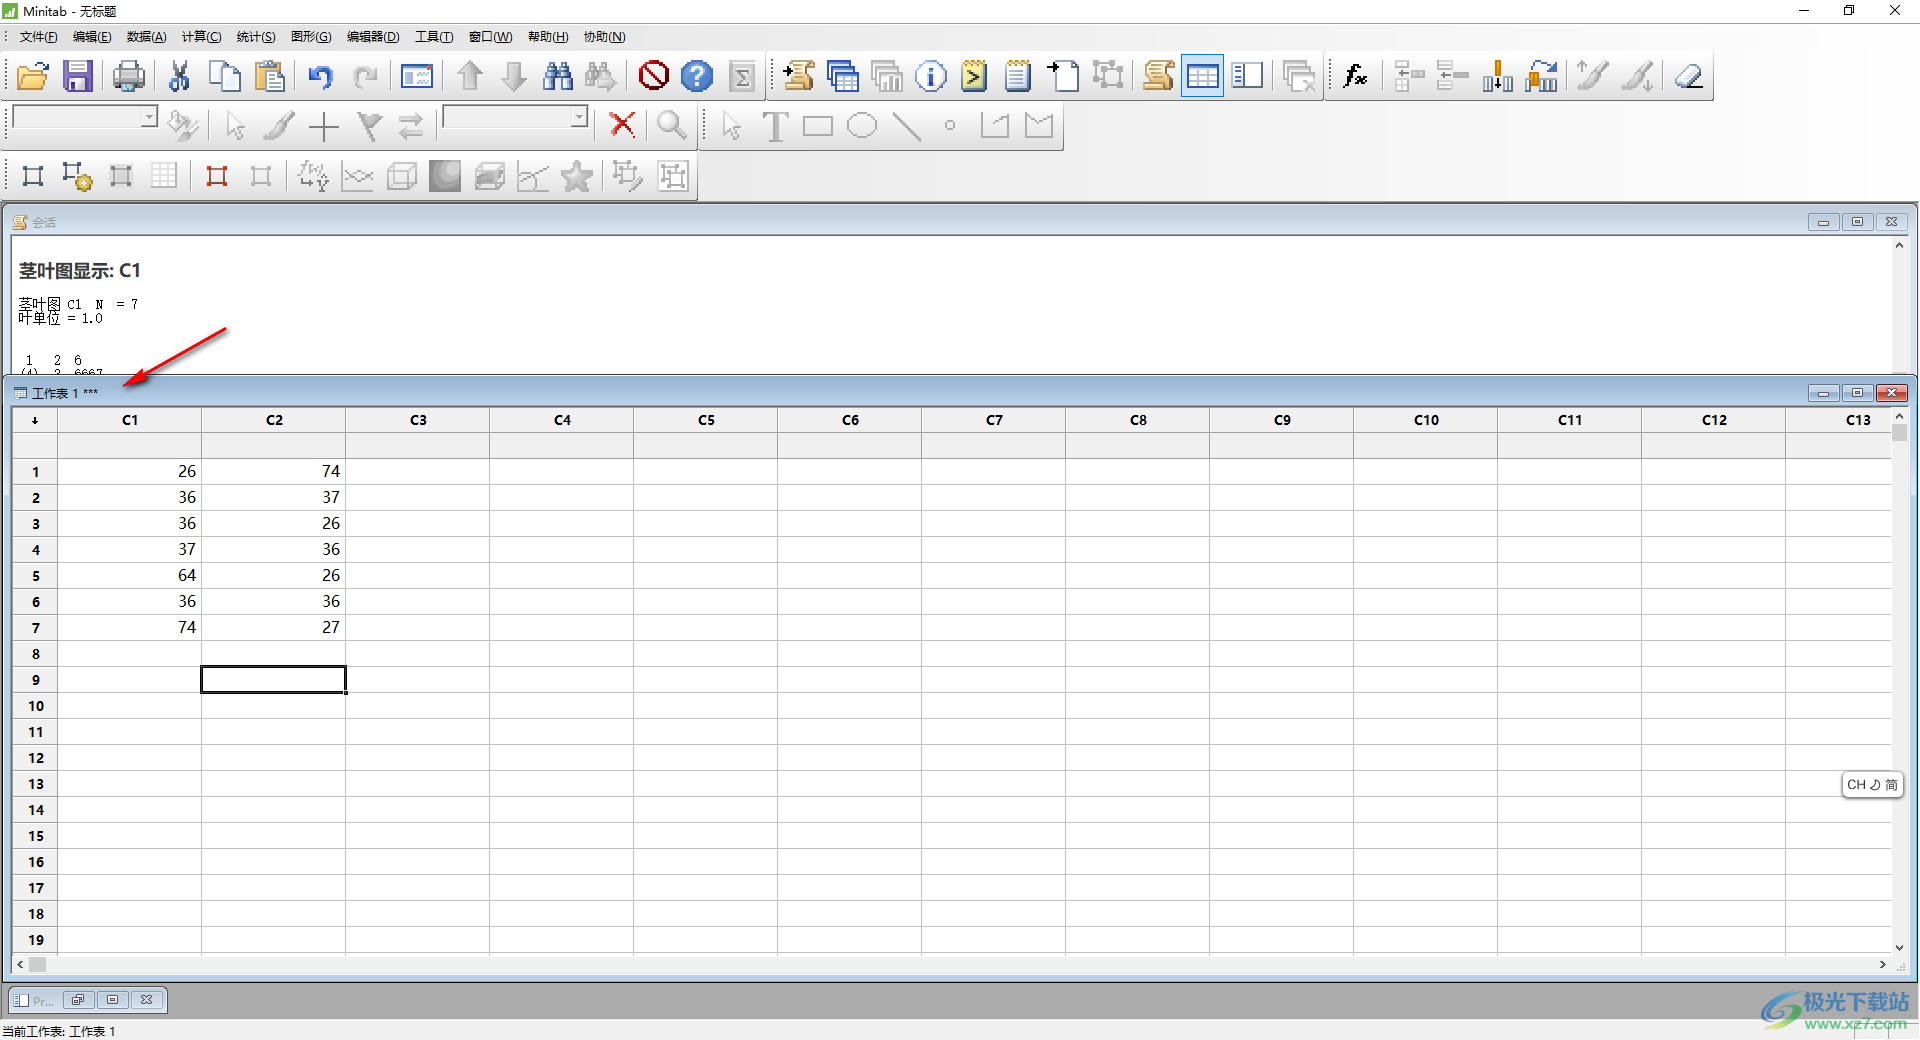This screenshot has width=1920, height=1040.
Task: Select the C2 column header
Action: point(274,420)
